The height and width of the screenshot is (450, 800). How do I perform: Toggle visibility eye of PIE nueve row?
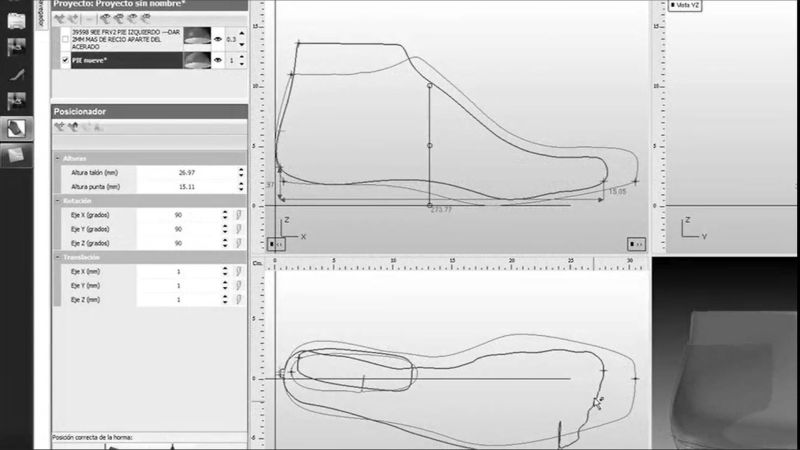pos(218,60)
